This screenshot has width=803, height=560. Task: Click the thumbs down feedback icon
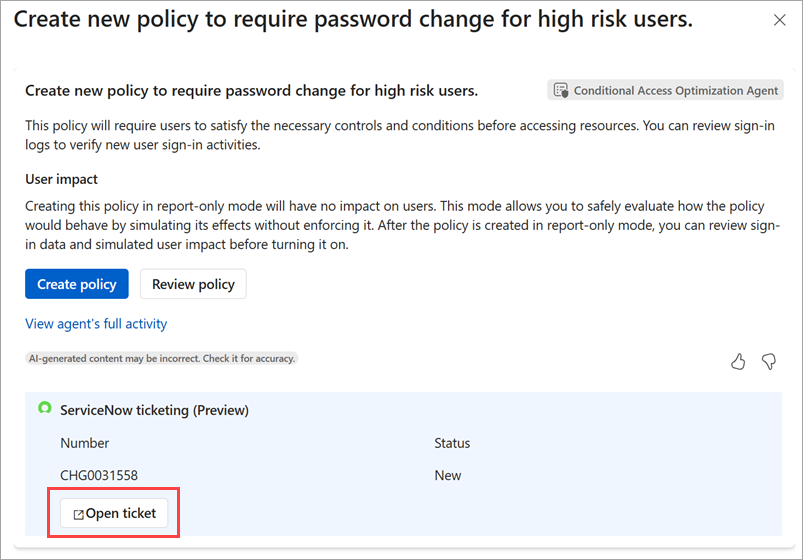point(769,362)
